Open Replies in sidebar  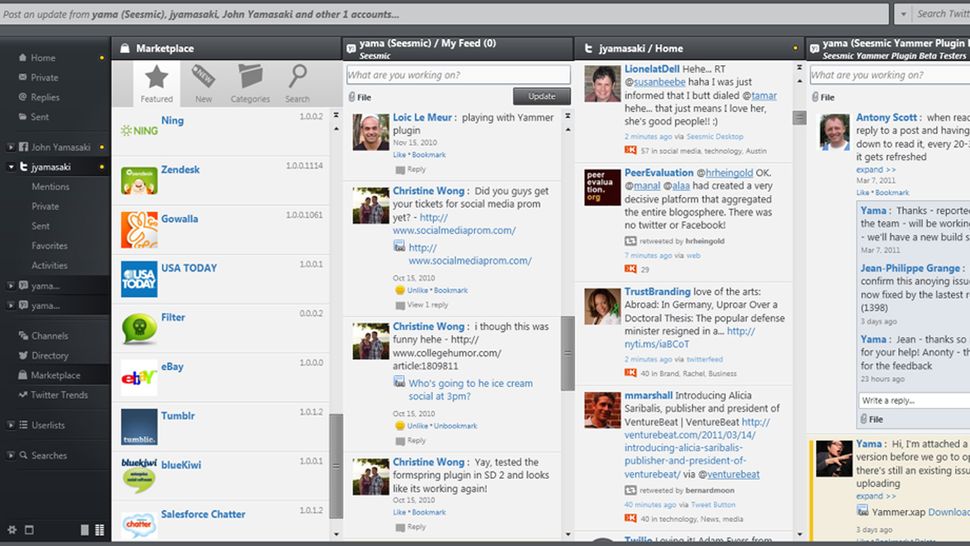click(45, 97)
